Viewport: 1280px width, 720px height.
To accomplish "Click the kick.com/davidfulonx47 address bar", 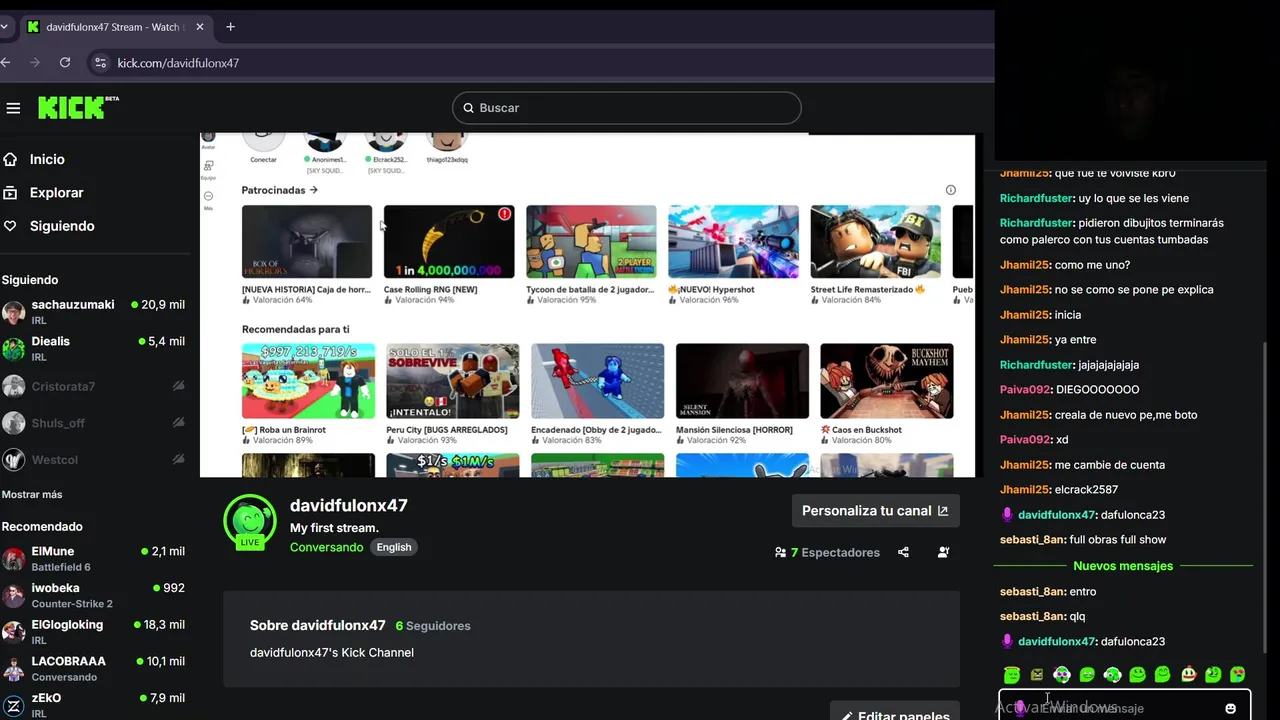I will tap(178, 62).
